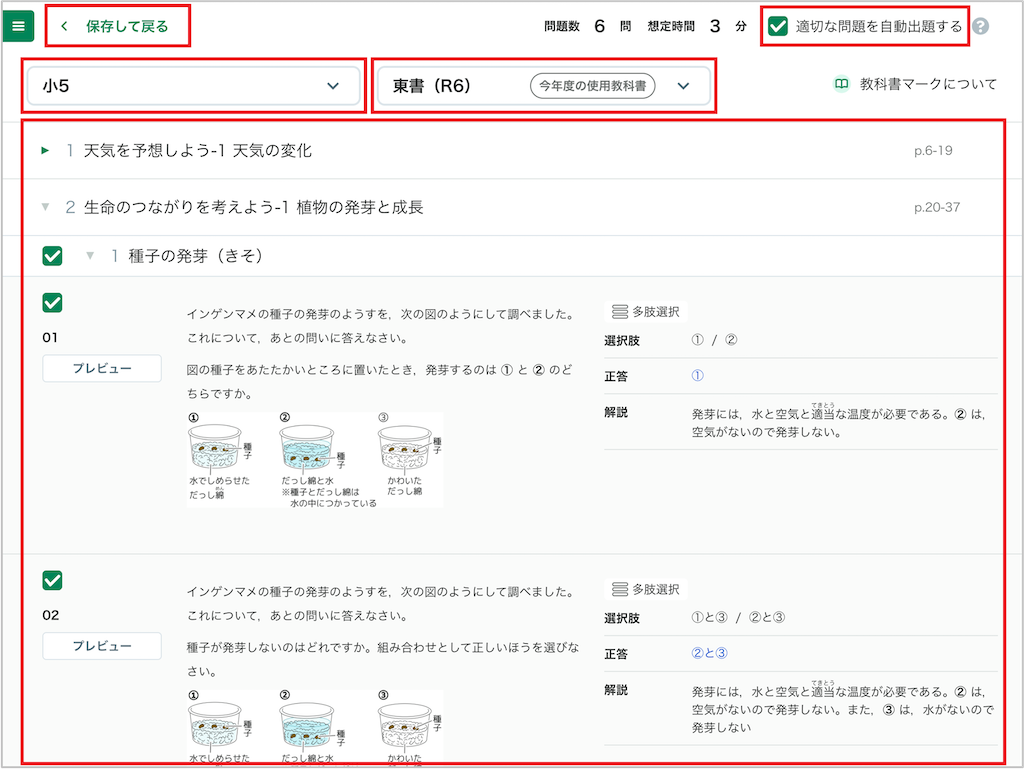1024x769 pixels.
Task: Collapse chapter 2 生命のつながり triangle
Action: (45, 207)
